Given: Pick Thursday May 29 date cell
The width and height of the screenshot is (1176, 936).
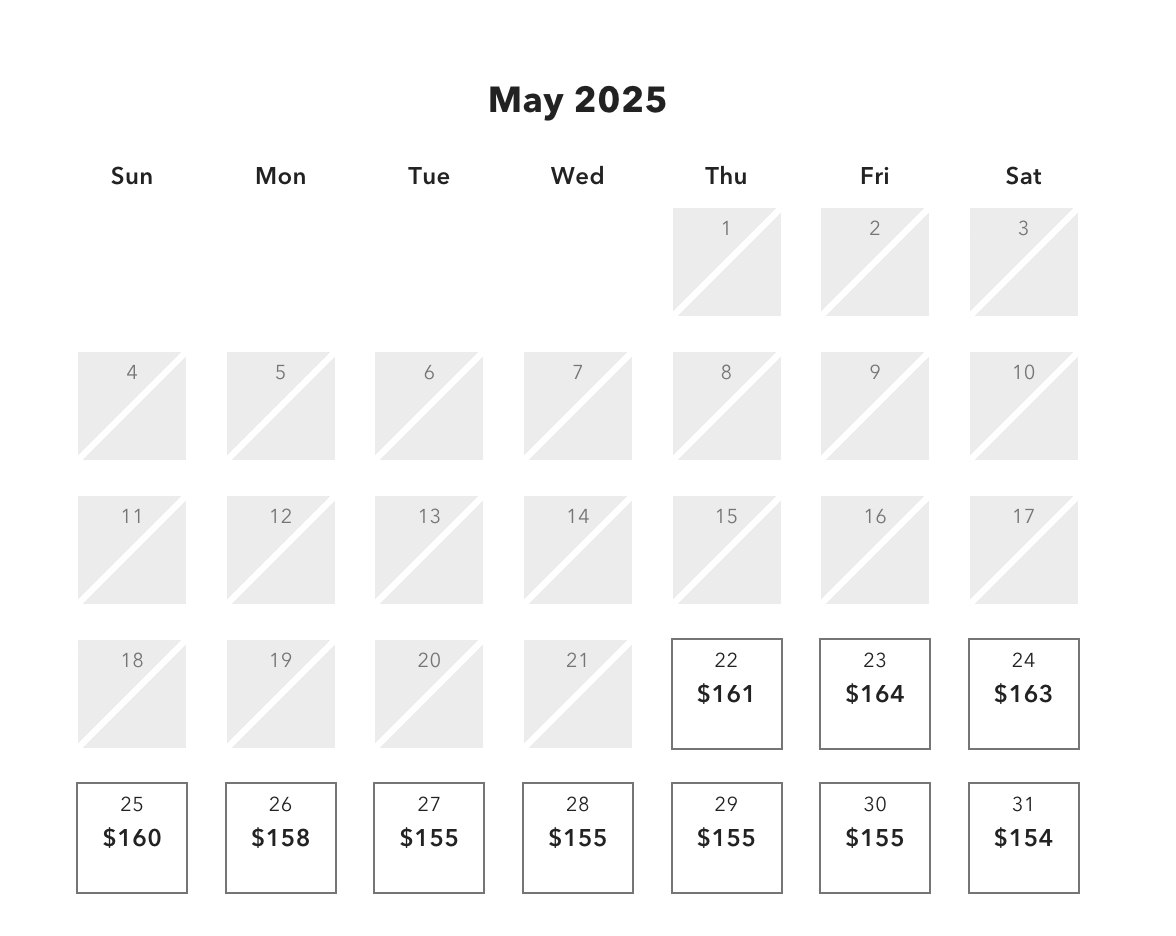Looking at the screenshot, I should tap(726, 837).
